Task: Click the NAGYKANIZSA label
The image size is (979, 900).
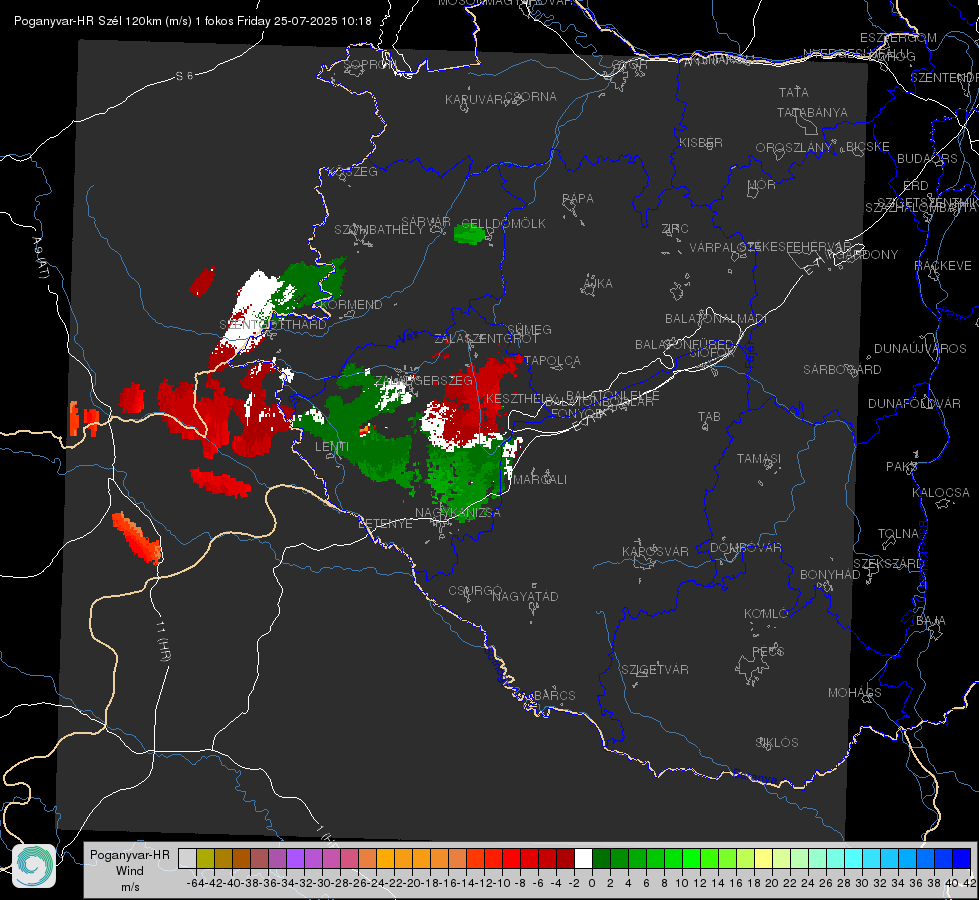Action: point(458,513)
